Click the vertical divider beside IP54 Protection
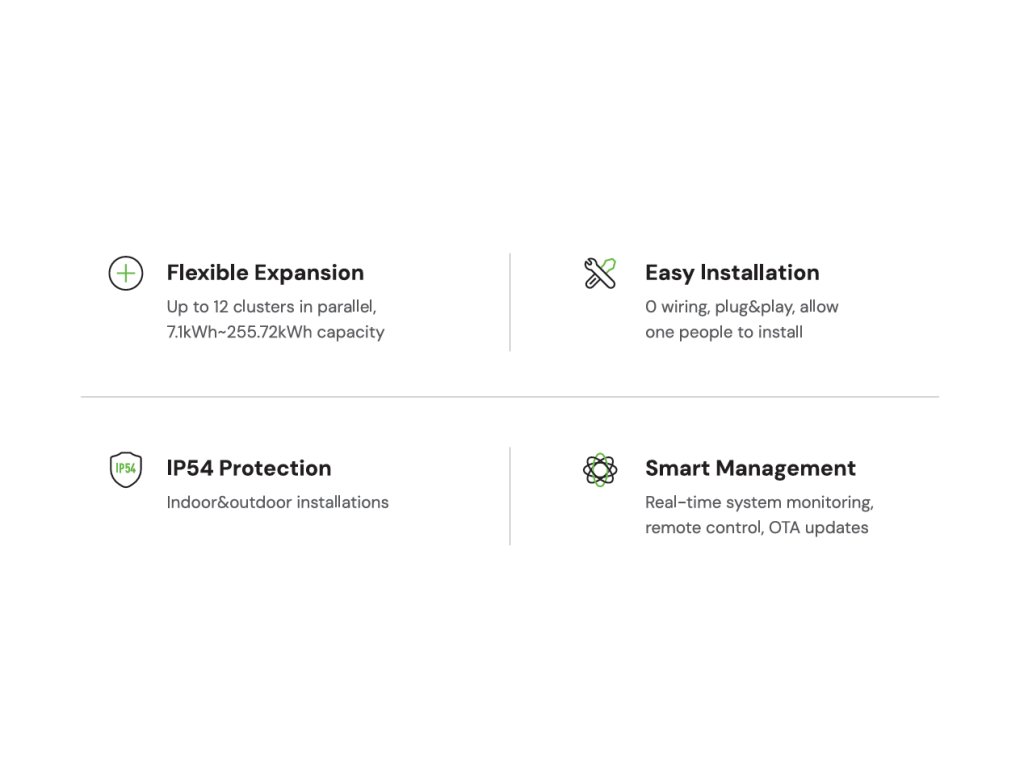Viewport: 1024px width, 768px height. (510, 496)
